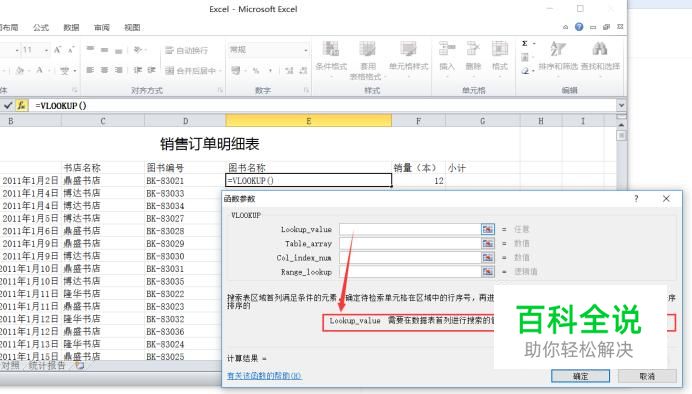
Task: Switch to the 统计报告 sheet tab
Action: [x=47, y=365]
